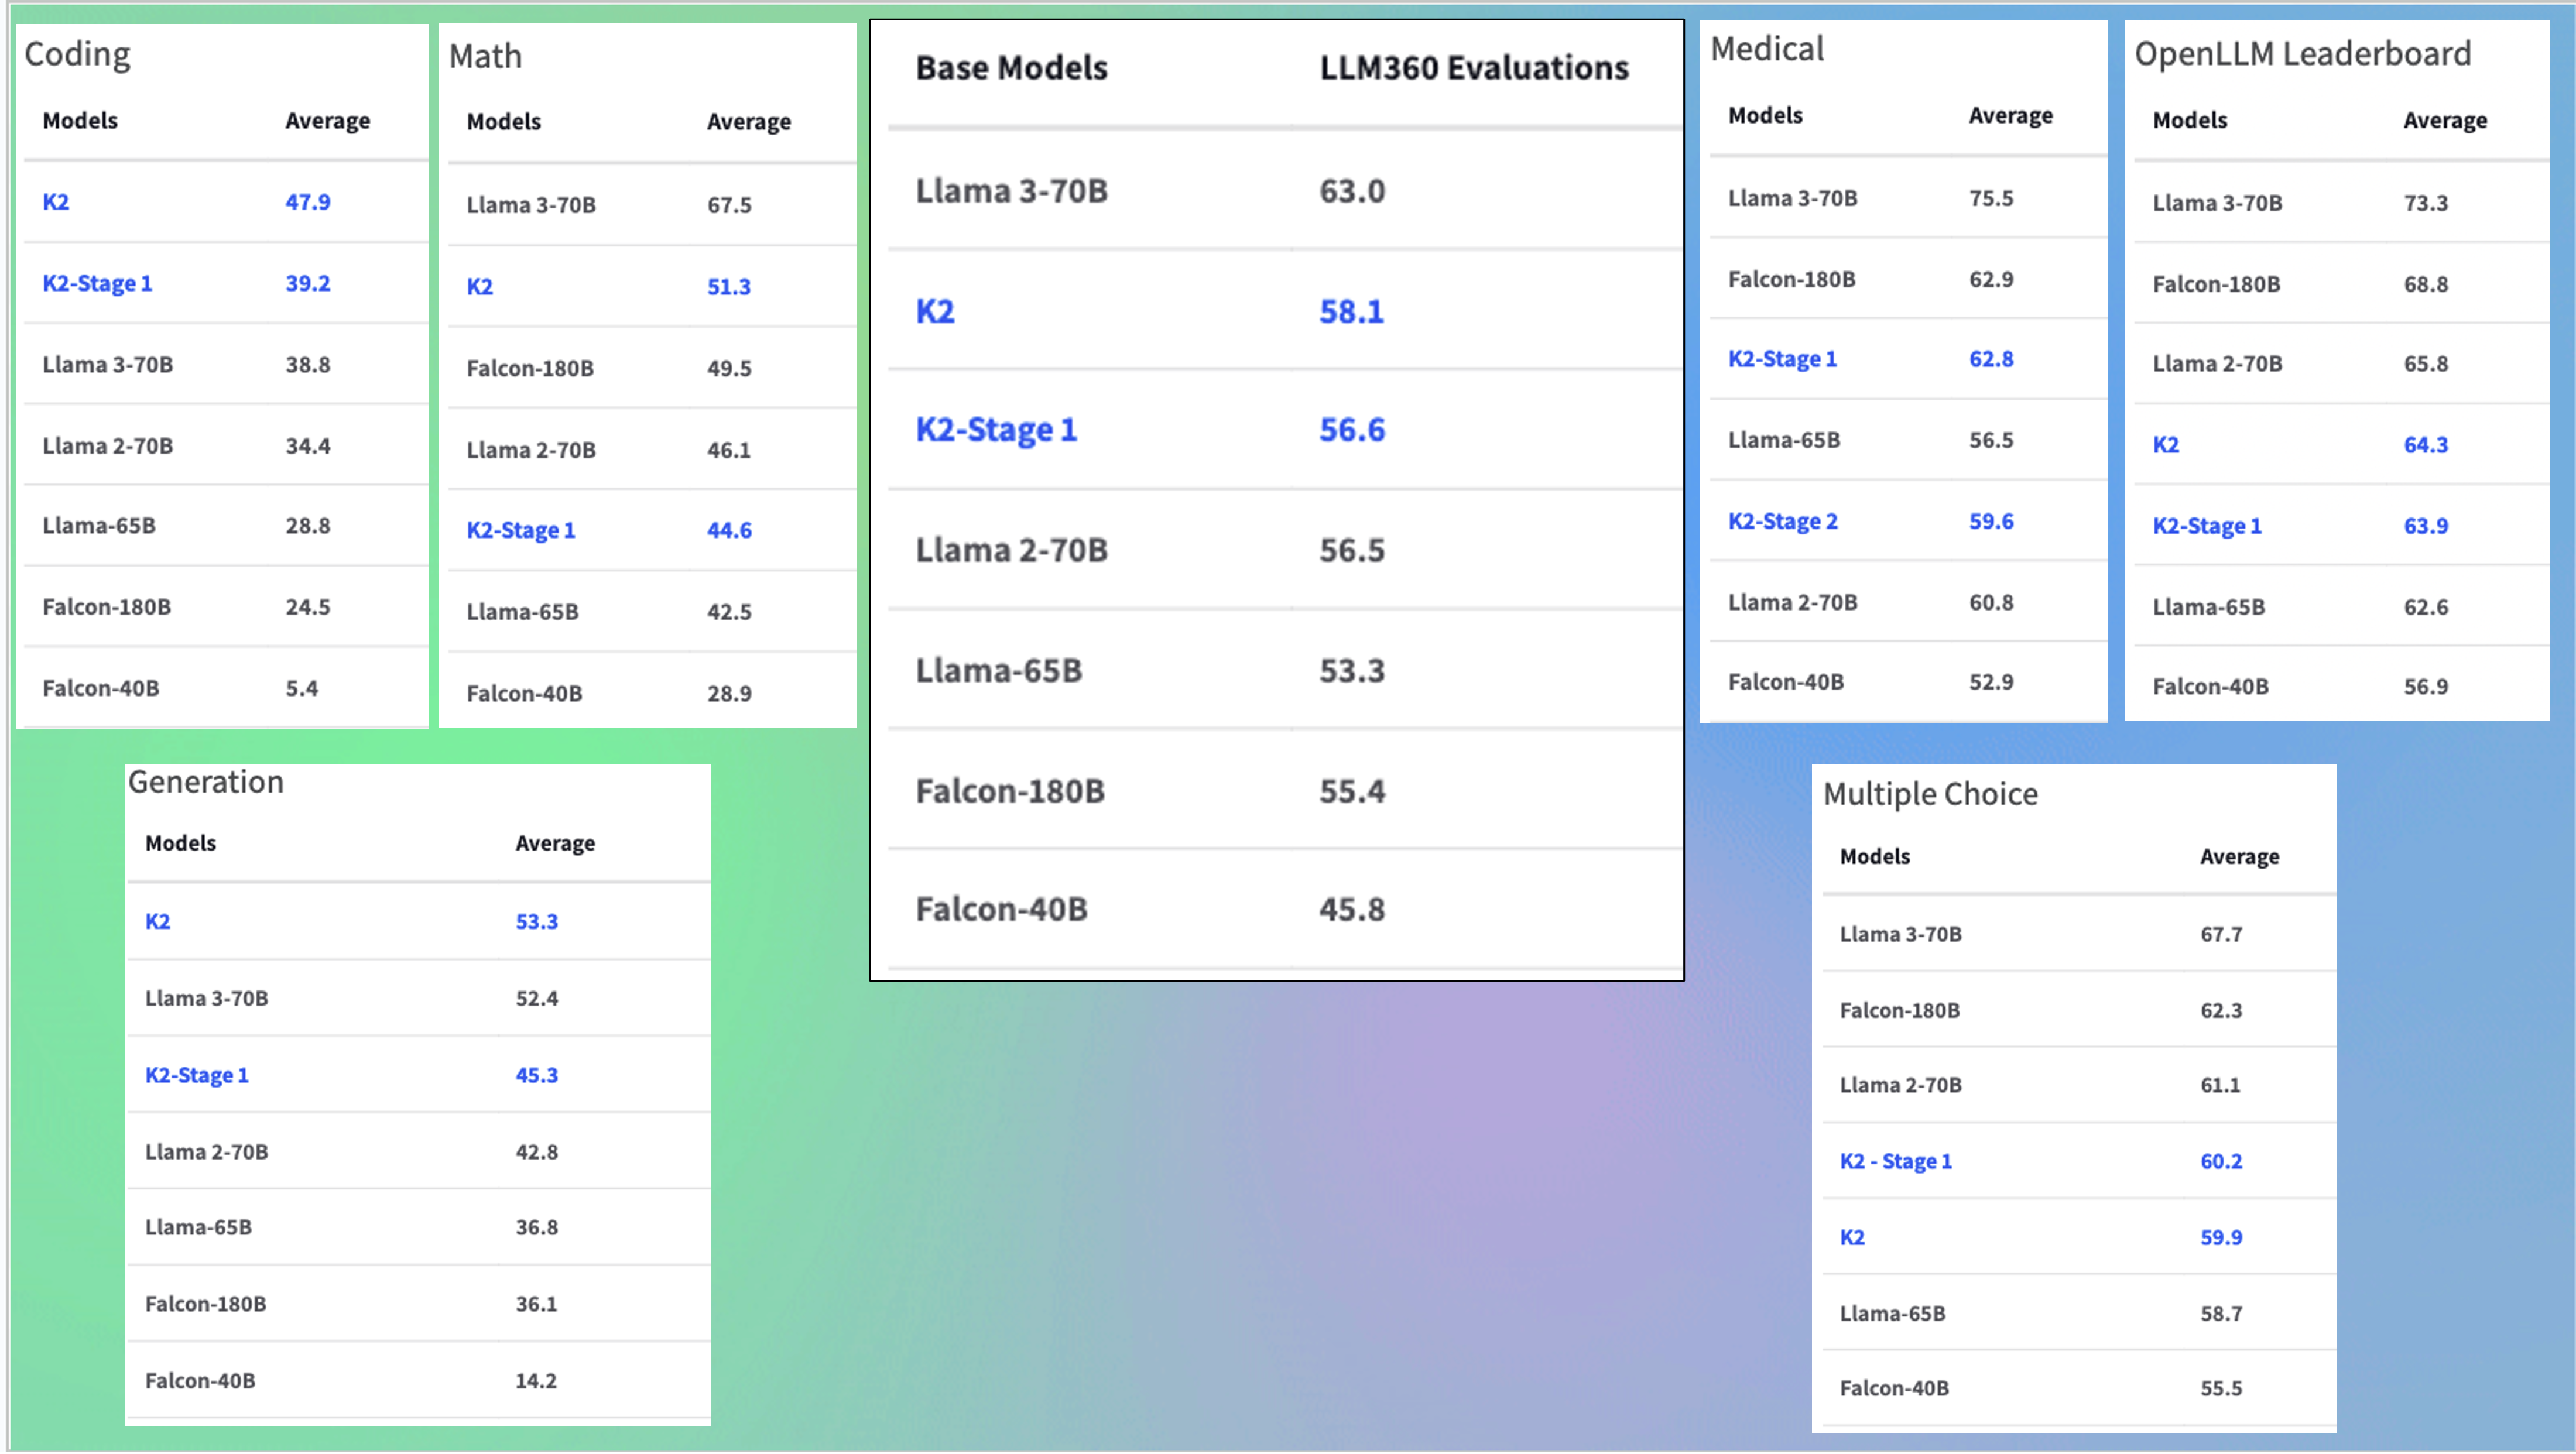Click Models header in Generation table
The height and width of the screenshot is (1454, 2576).
[x=181, y=843]
